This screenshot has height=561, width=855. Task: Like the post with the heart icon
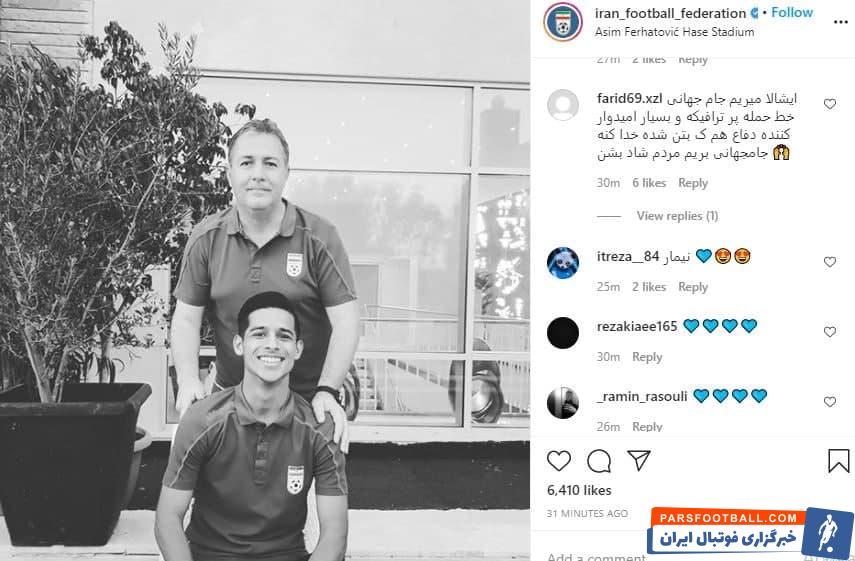[x=559, y=461]
